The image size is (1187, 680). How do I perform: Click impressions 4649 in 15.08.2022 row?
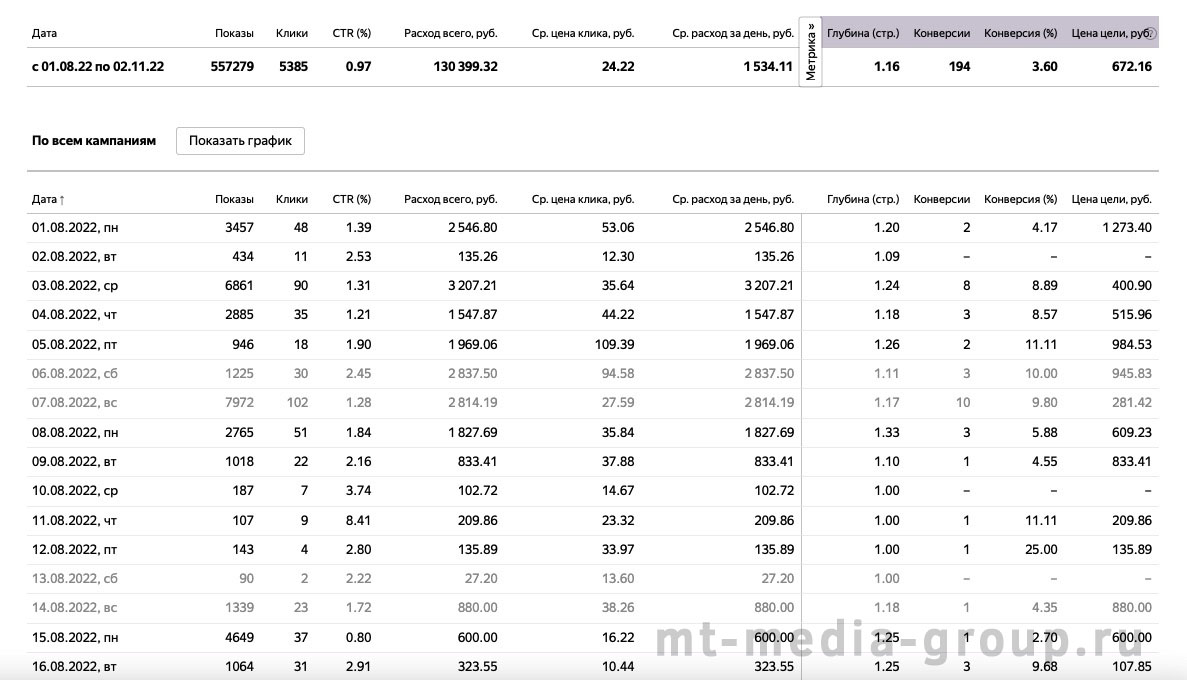coord(239,638)
